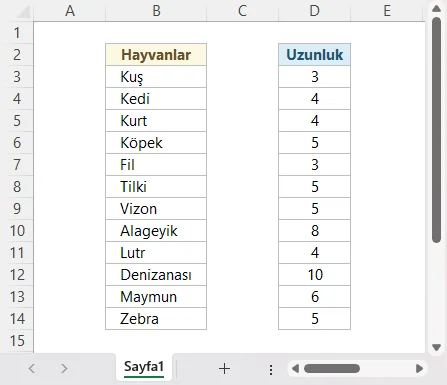Click horizontal scrollbar right arrow
The width and height of the screenshot is (447, 385).
[419, 368]
